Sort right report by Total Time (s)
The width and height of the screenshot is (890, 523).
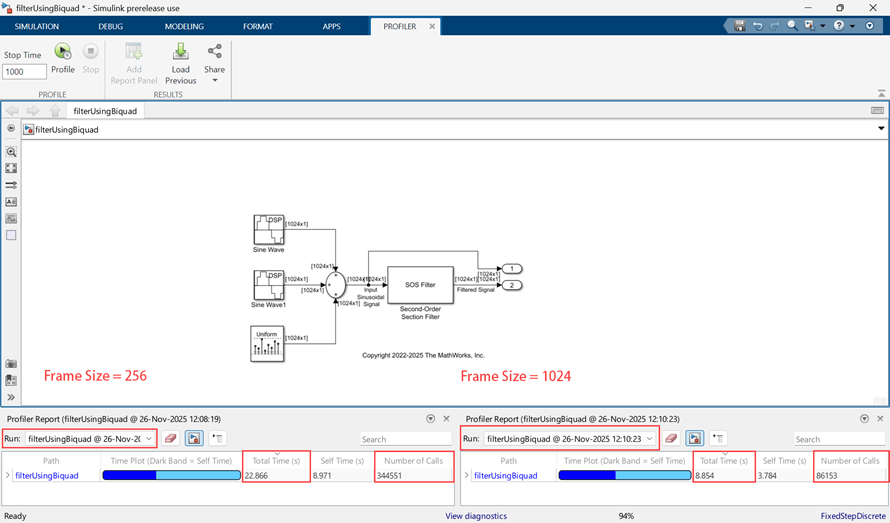(724, 461)
